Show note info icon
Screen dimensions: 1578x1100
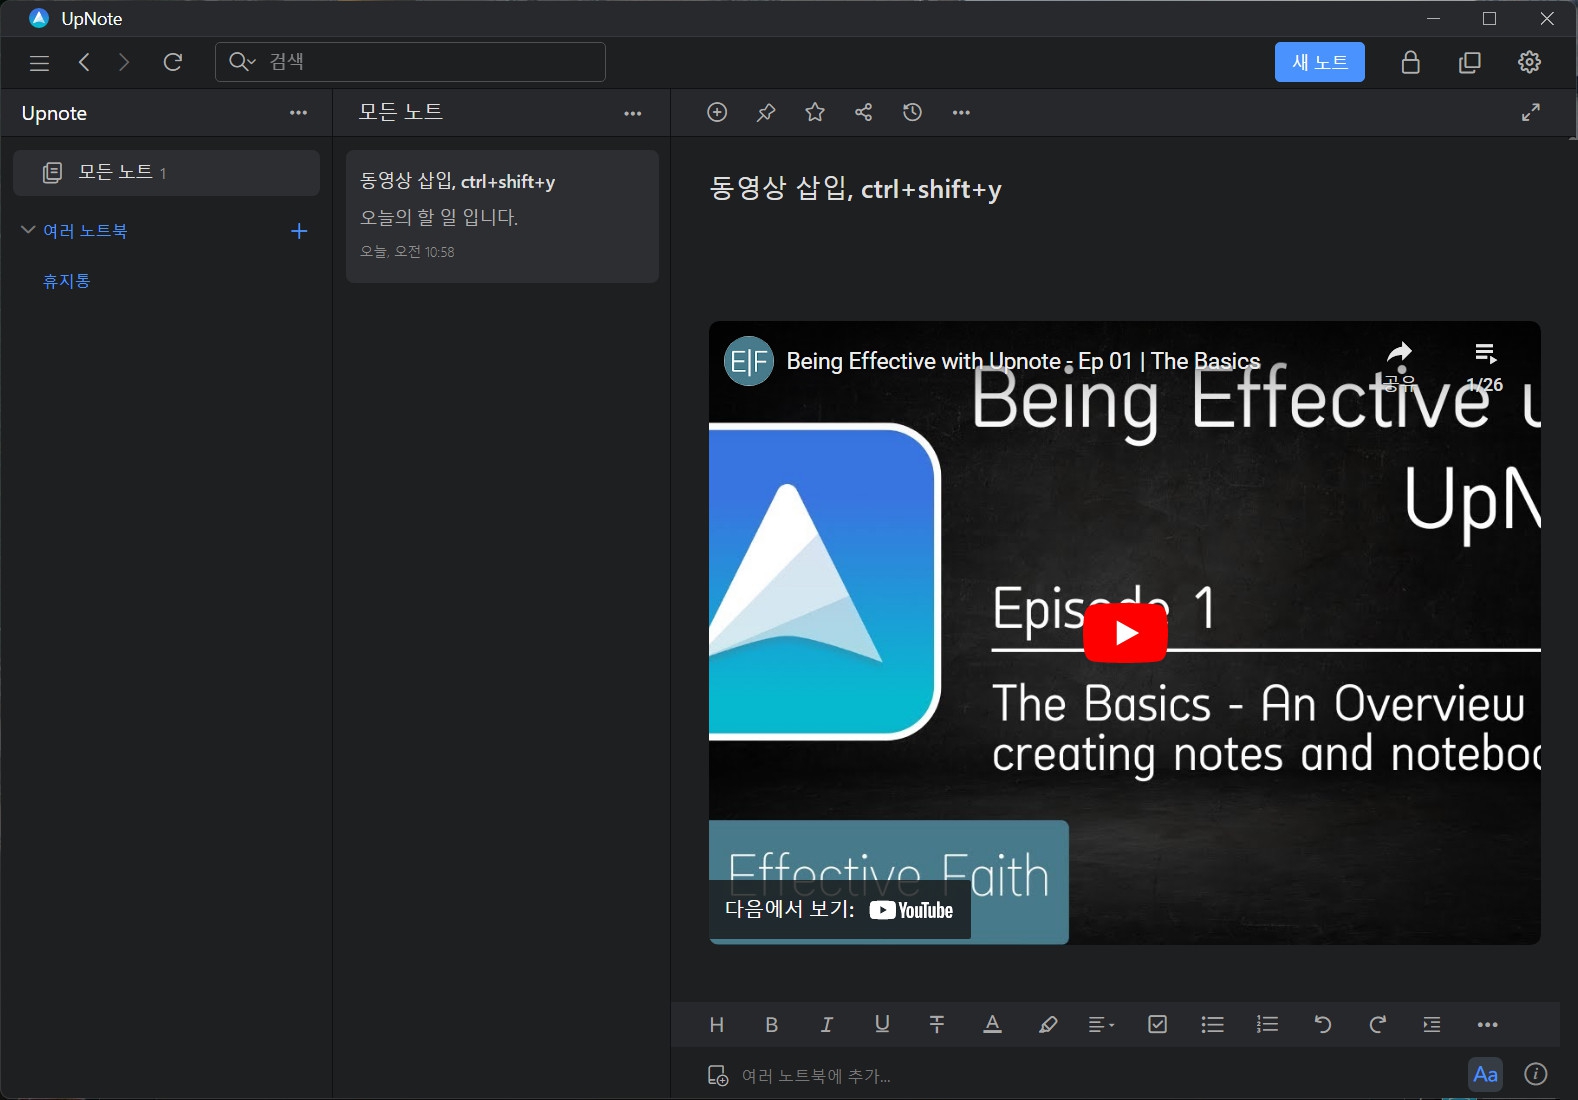click(x=1536, y=1074)
